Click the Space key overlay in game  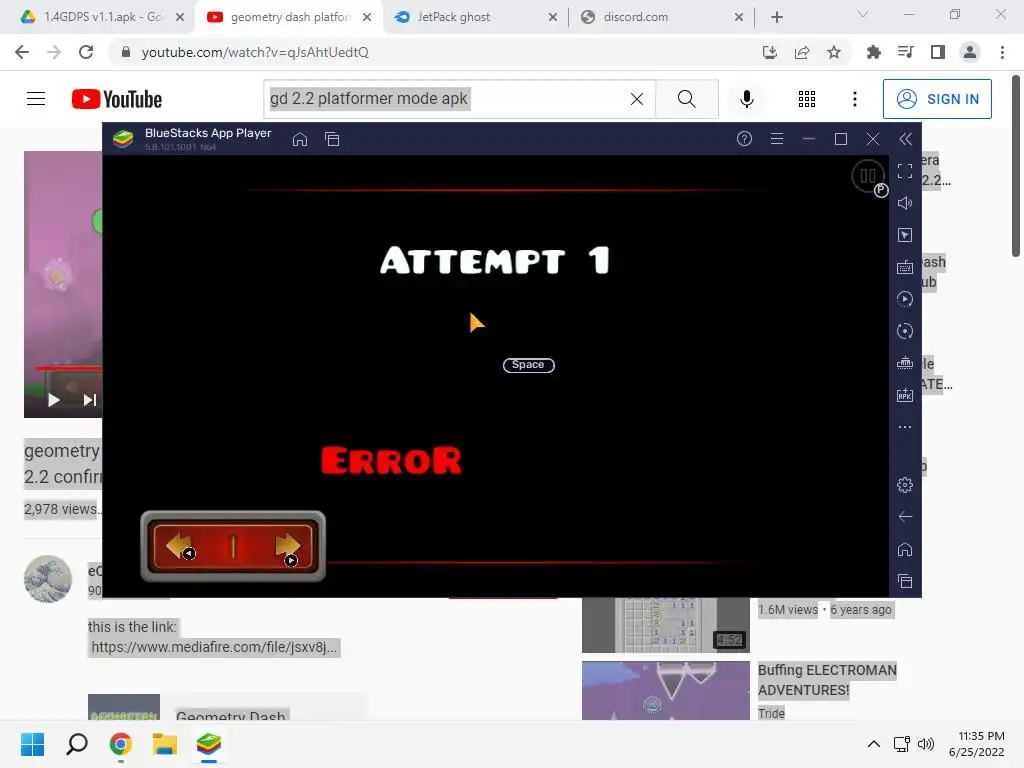click(x=528, y=365)
